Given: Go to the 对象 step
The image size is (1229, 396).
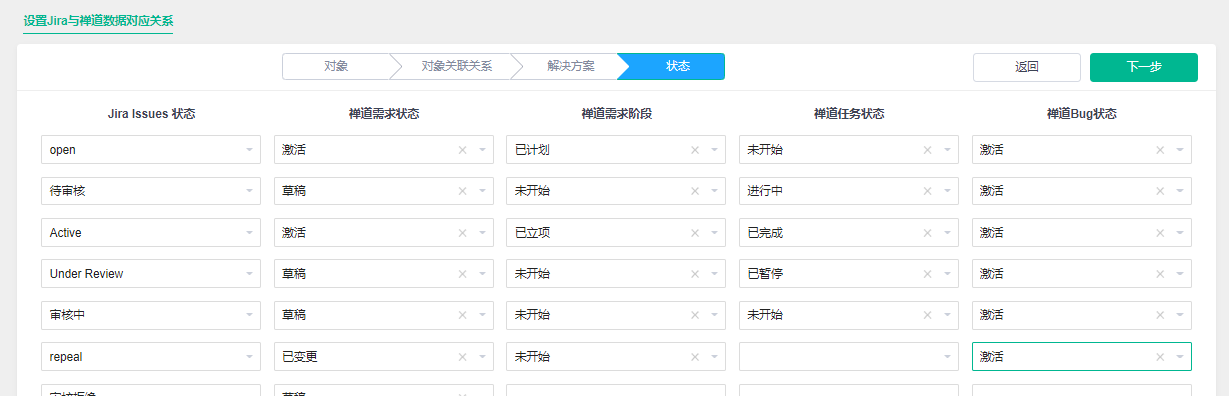Looking at the screenshot, I should tap(336, 66).
